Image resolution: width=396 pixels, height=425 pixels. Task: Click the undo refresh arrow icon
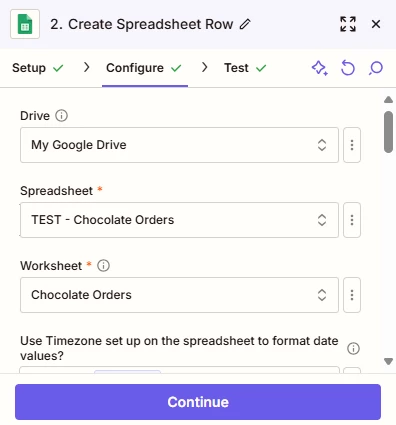point(348,68)
